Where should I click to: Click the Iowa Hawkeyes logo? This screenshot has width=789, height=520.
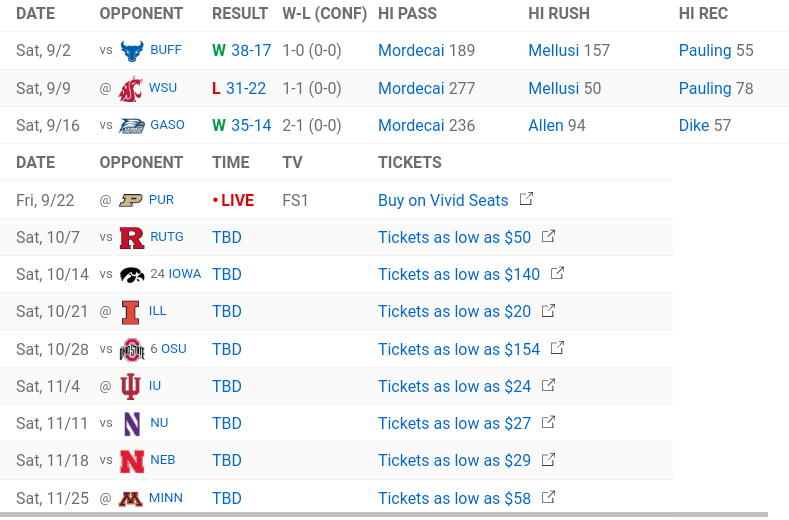pos(131,275)
